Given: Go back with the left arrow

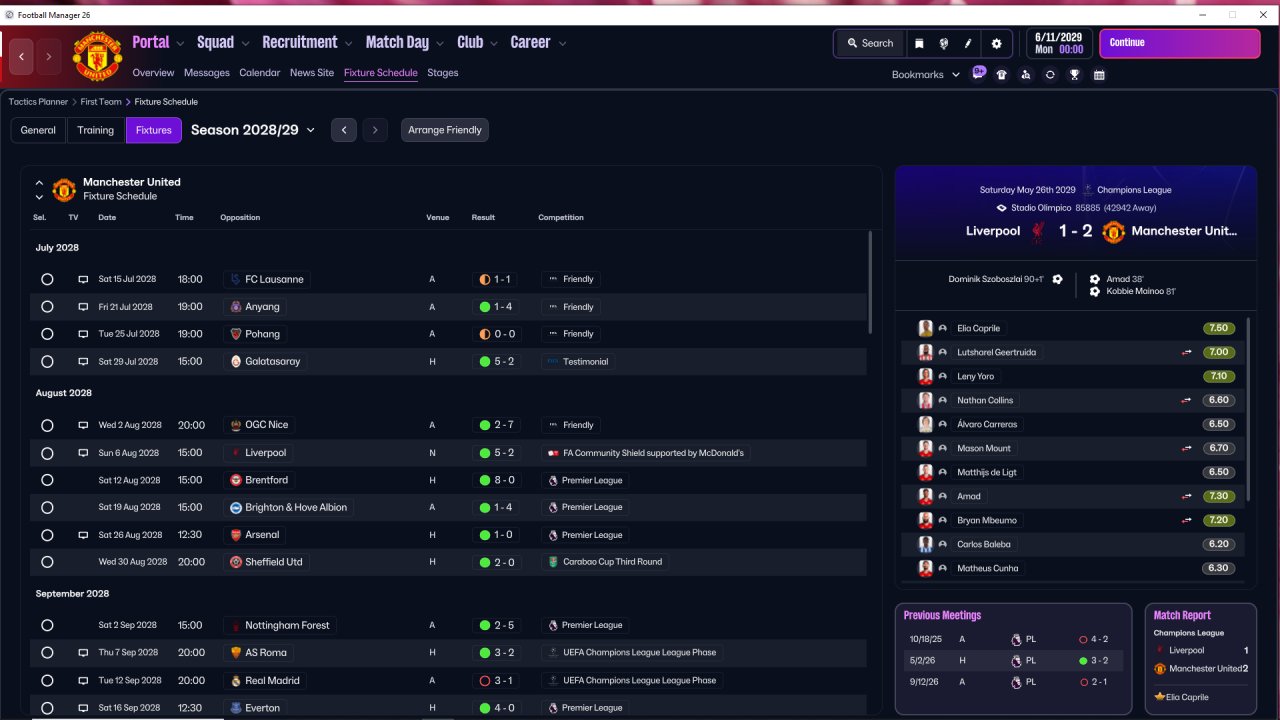Looking at the screenshot, I should 22,57.
